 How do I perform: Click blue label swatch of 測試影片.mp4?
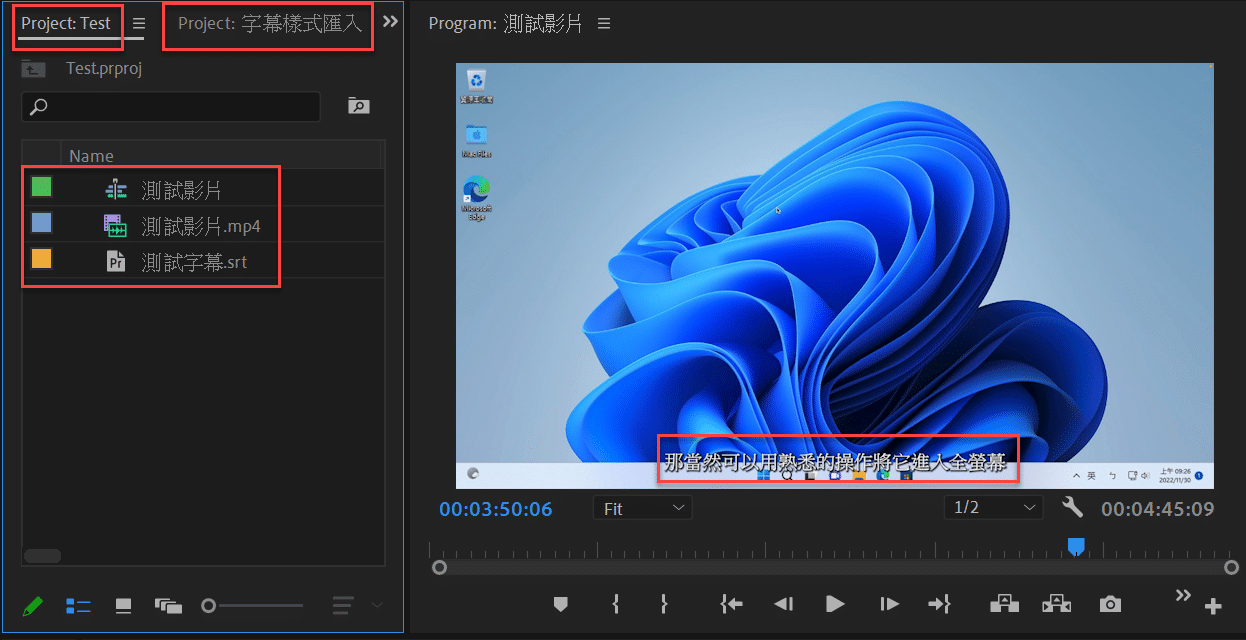tap(41, 222)
